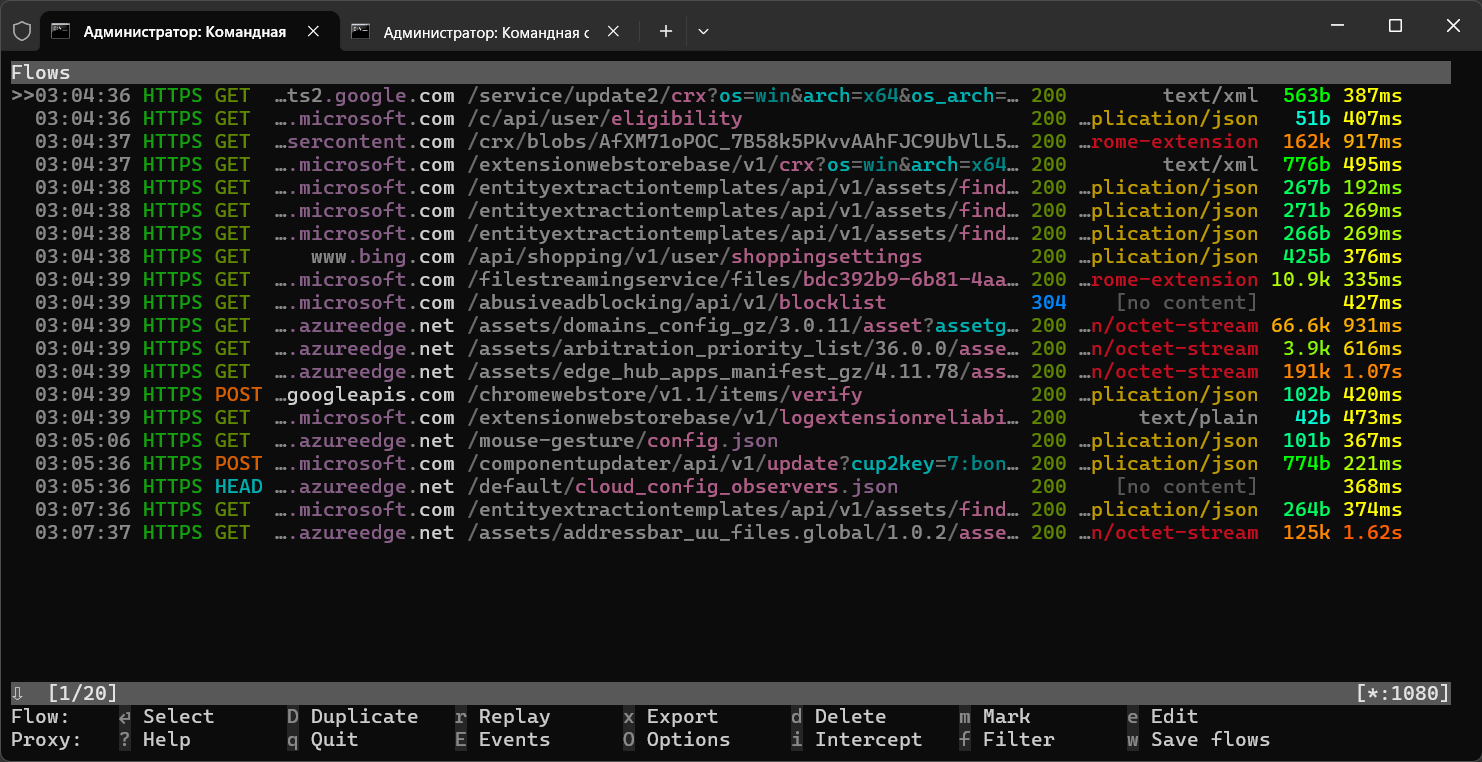Expand the new tab profile dropdown chevron

(703, 31)
